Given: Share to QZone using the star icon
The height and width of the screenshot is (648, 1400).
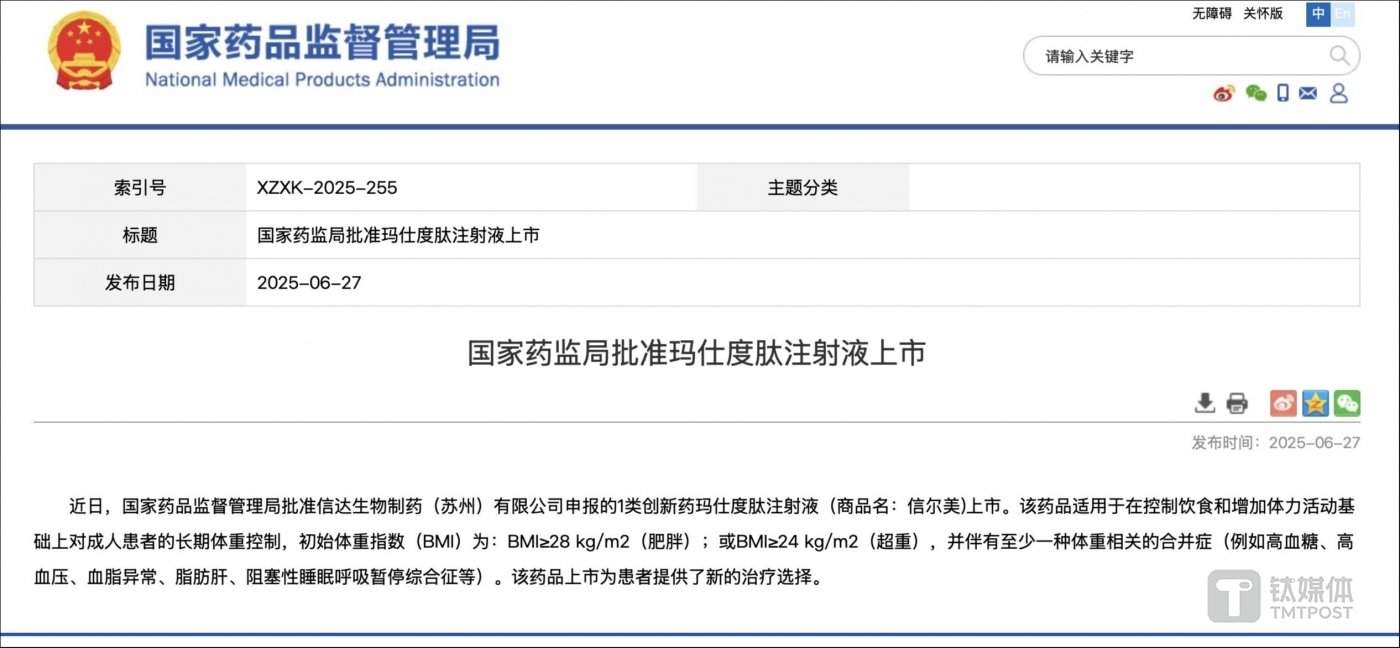Looking at the screenshot, I should [1315, 403].
